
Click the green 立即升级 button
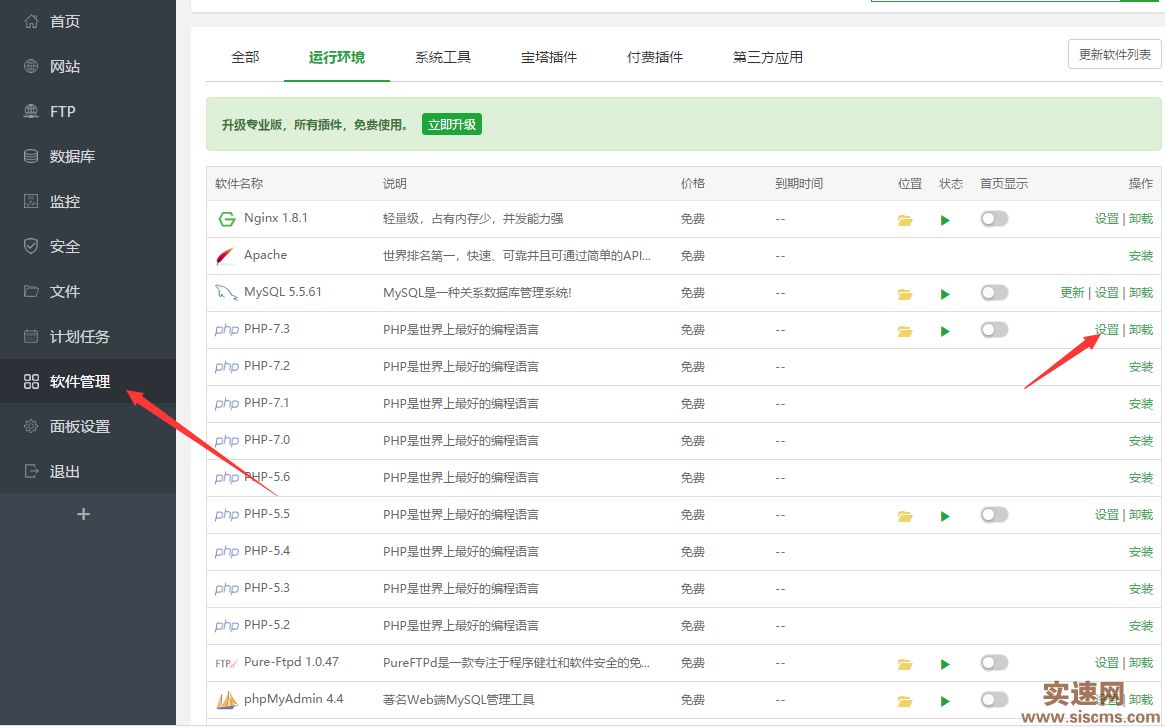tap(452, 124)
